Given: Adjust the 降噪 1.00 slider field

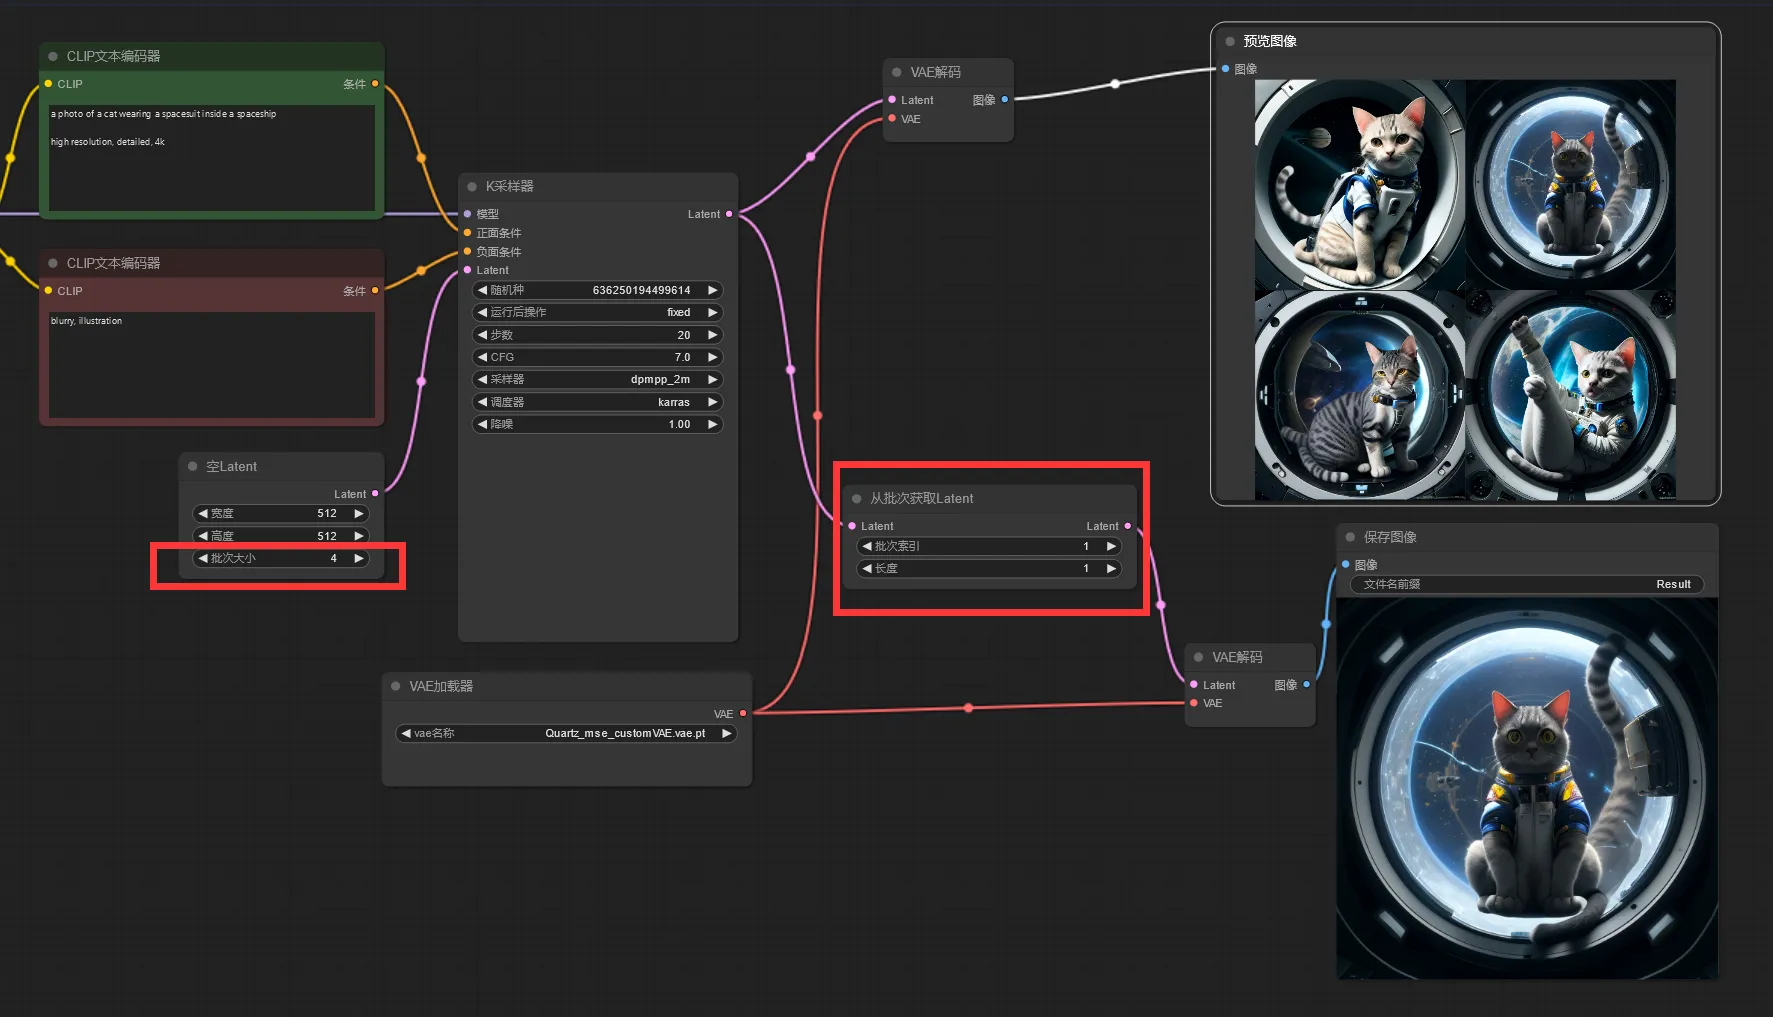Looking at the screenshot, I should pos(598,424).
